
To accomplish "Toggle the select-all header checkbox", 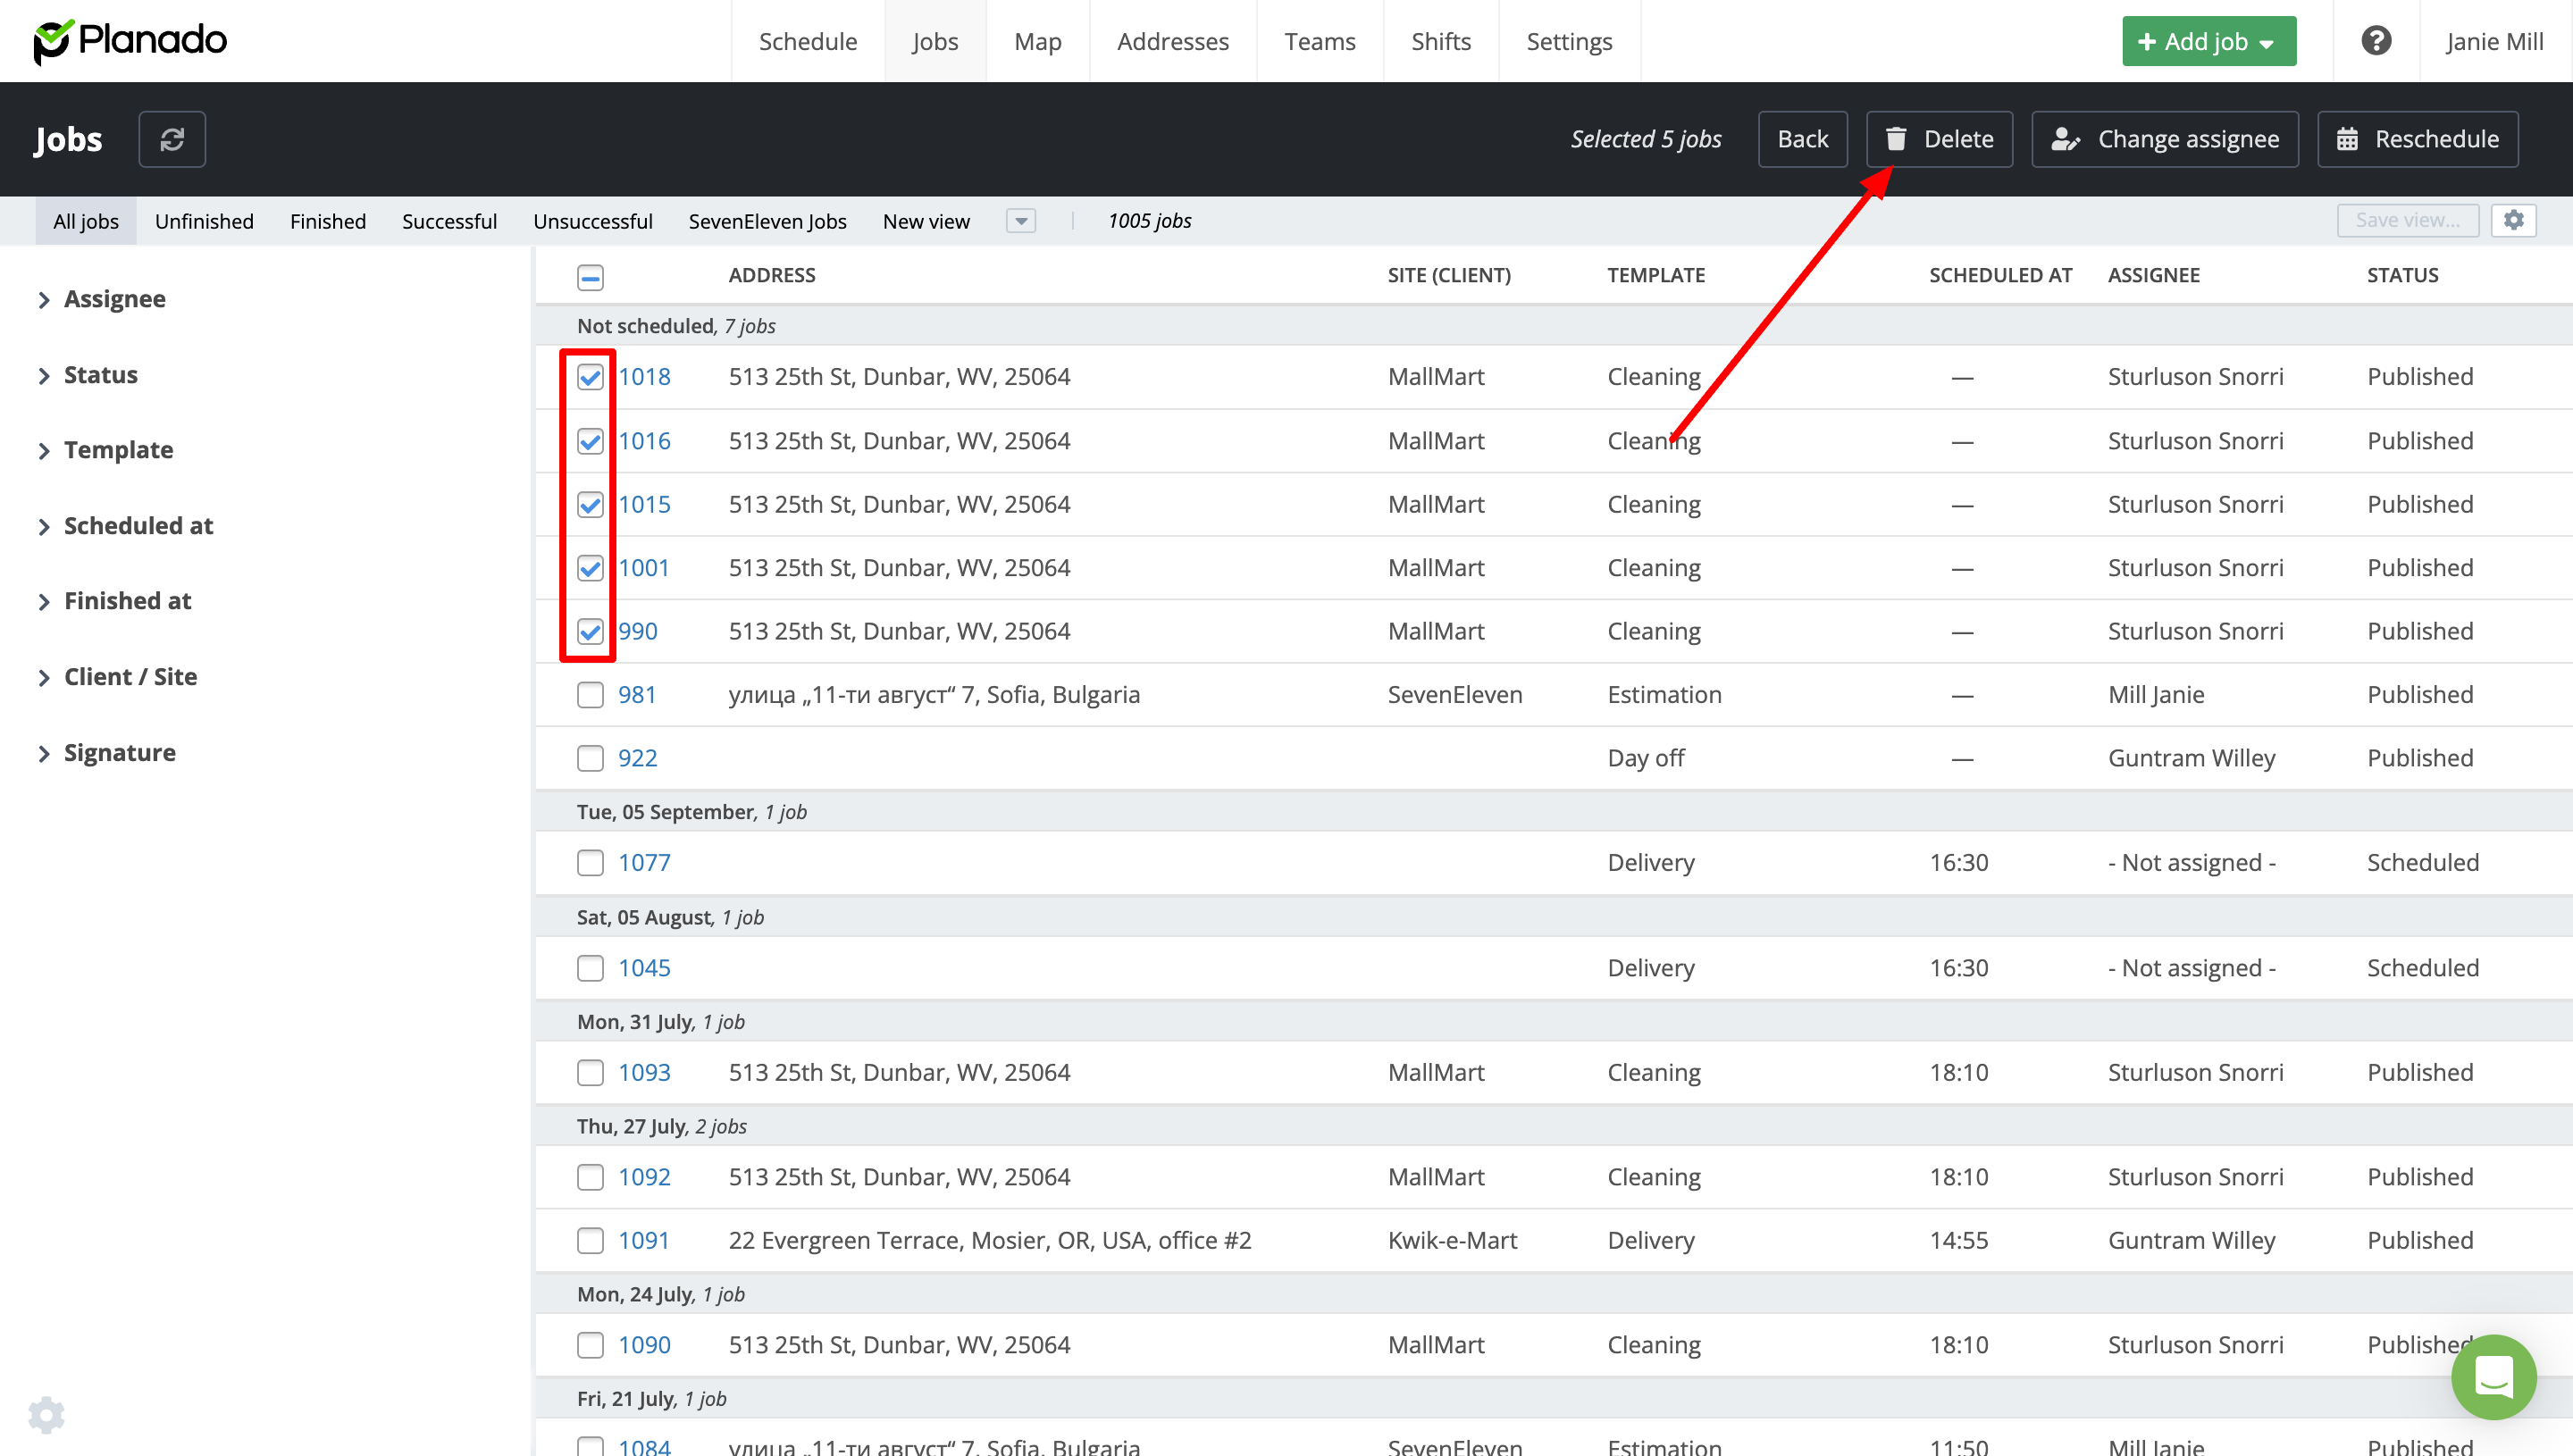I will (x=590, y=277).
